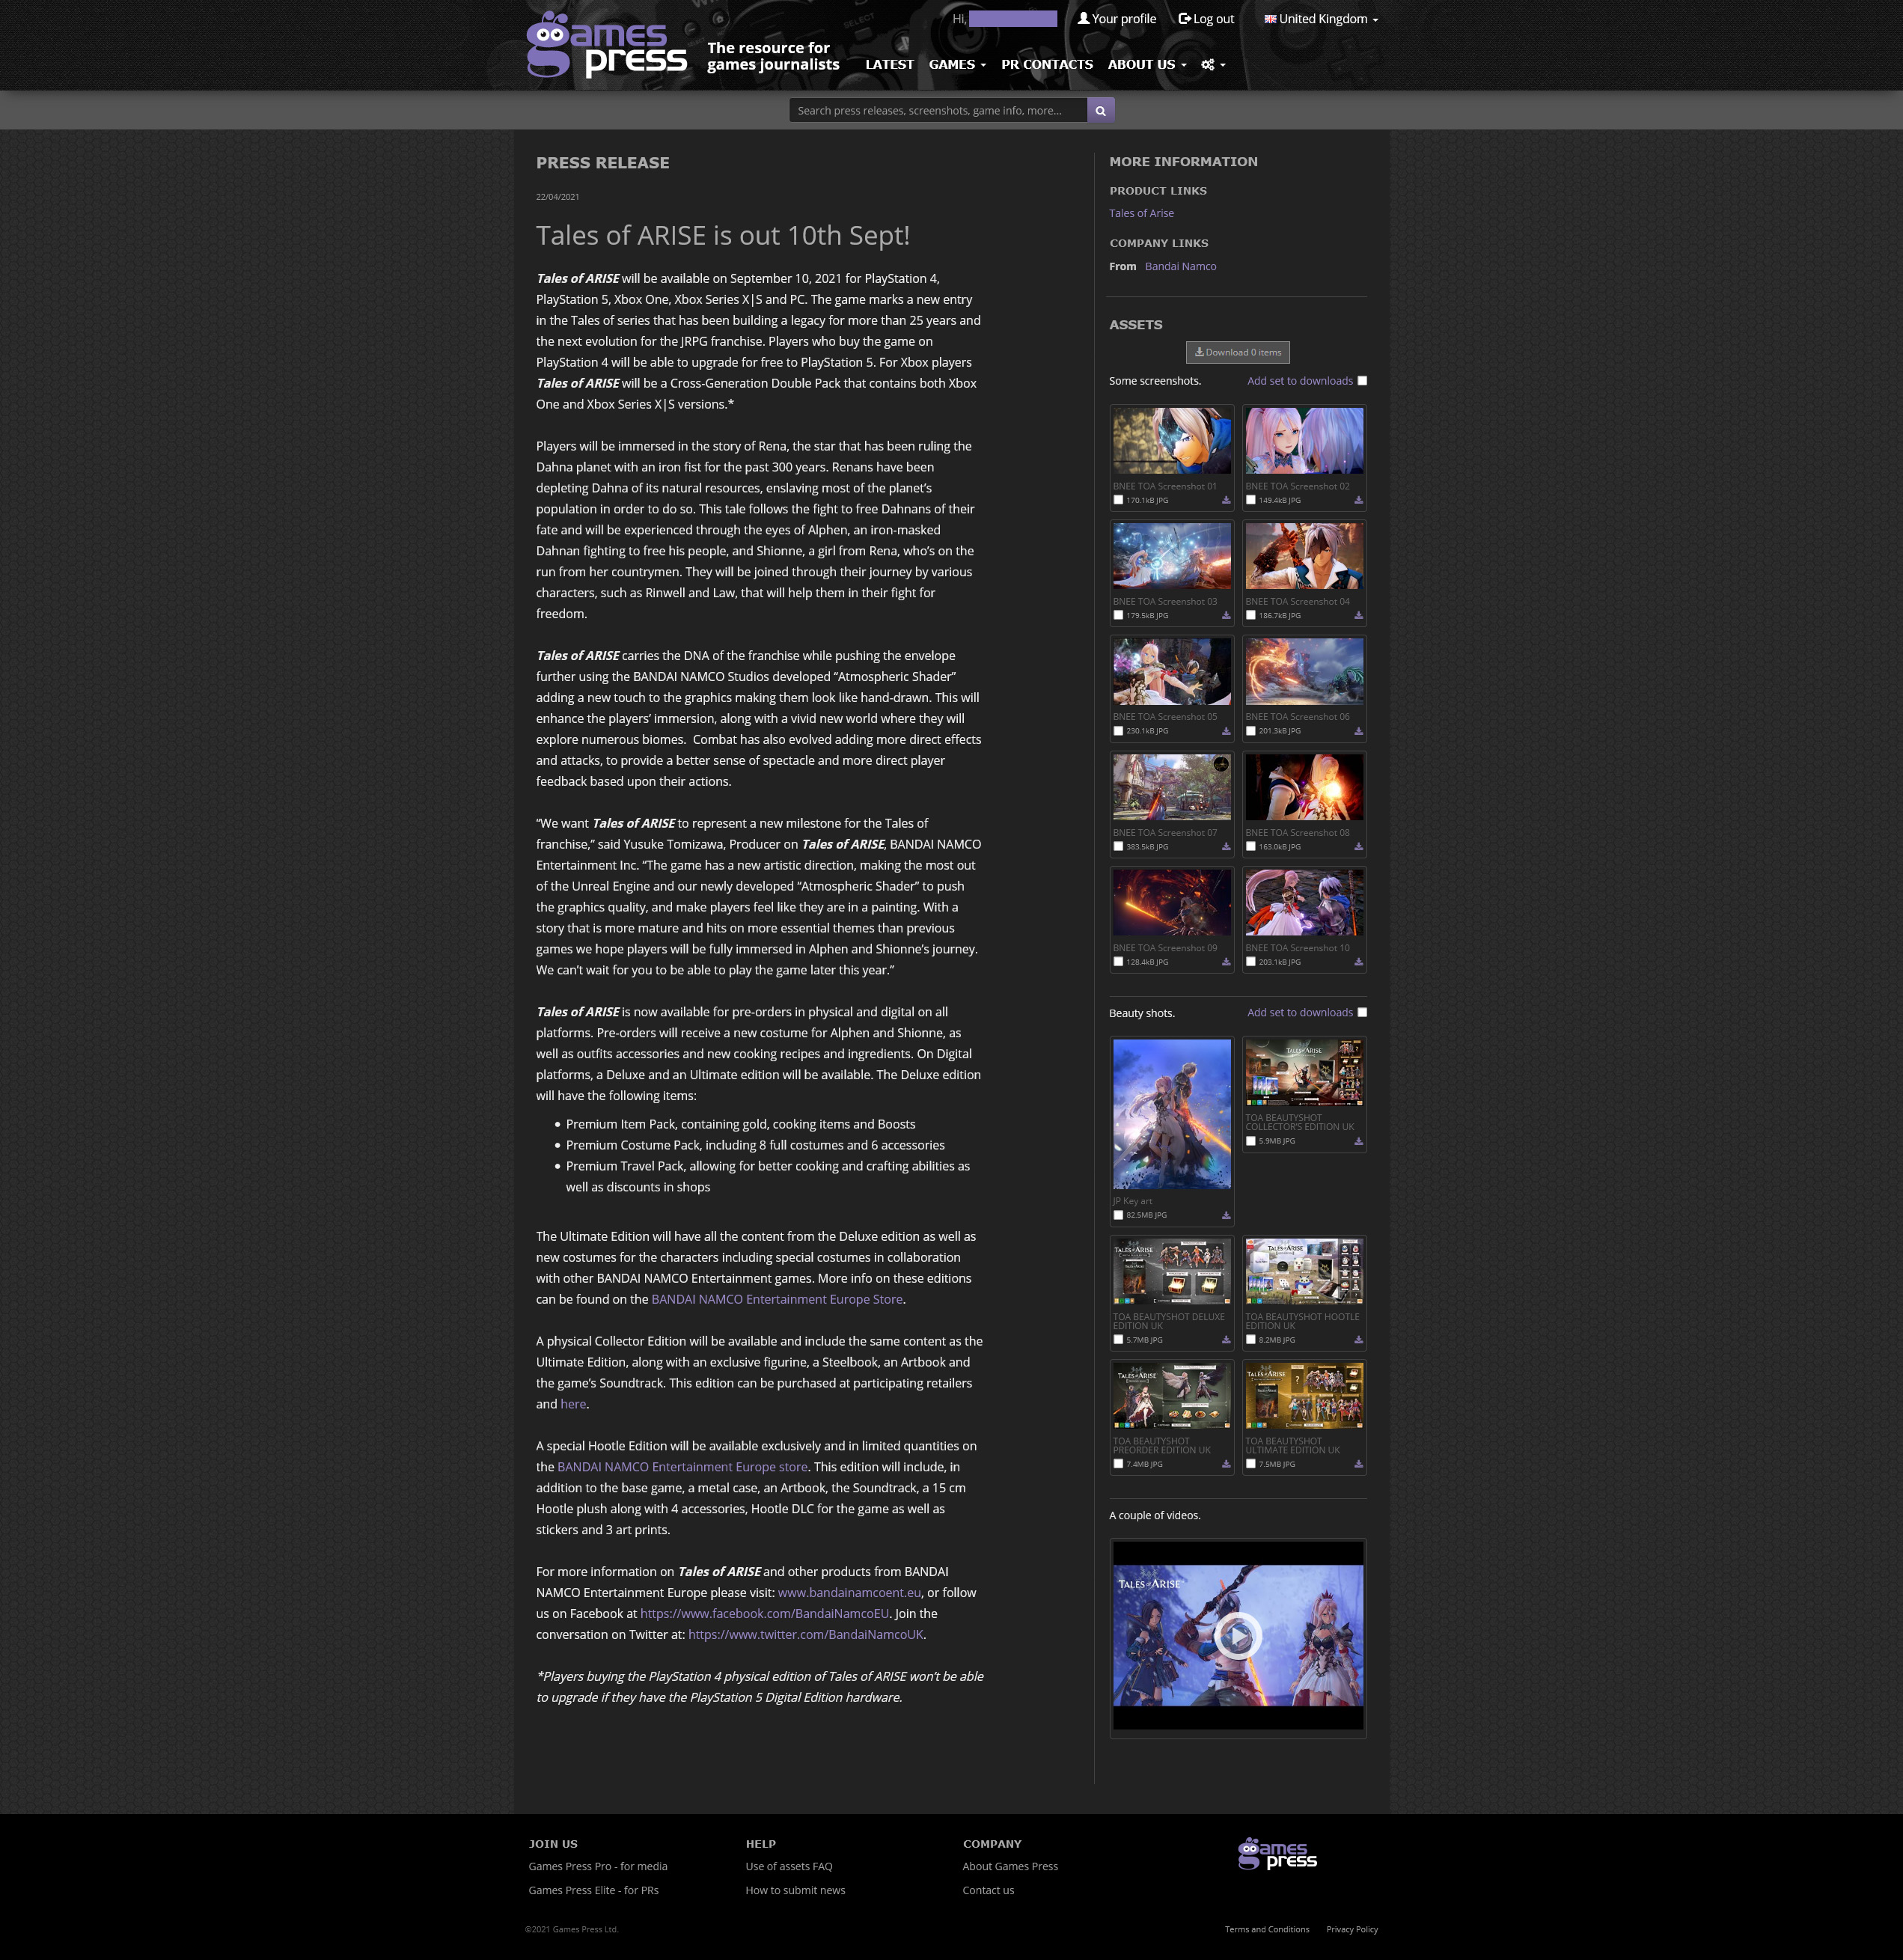This screenshot has width=1903, height=1960.
Task: Click the search press releases input field
Action: 938,111
